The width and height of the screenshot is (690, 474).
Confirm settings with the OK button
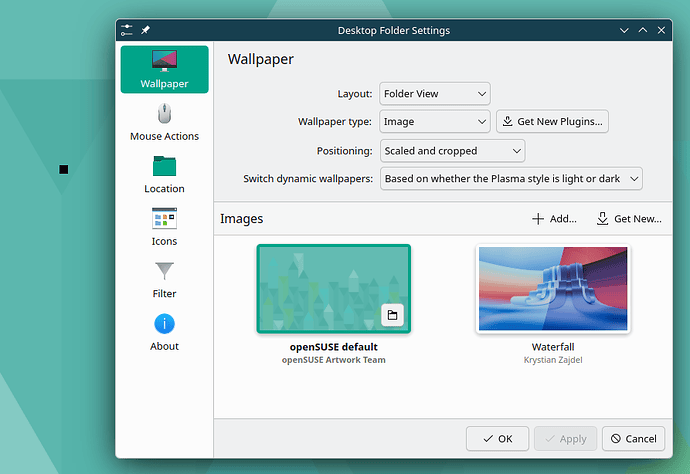[x=497, y=439]
